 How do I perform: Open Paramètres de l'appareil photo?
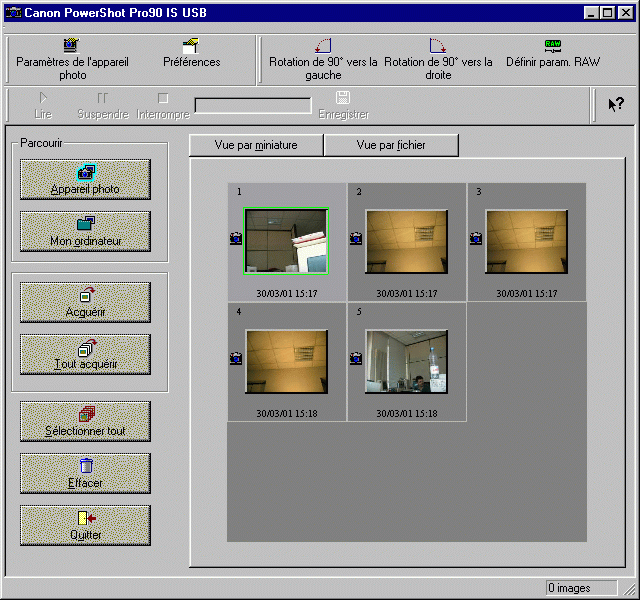(72, 60)
